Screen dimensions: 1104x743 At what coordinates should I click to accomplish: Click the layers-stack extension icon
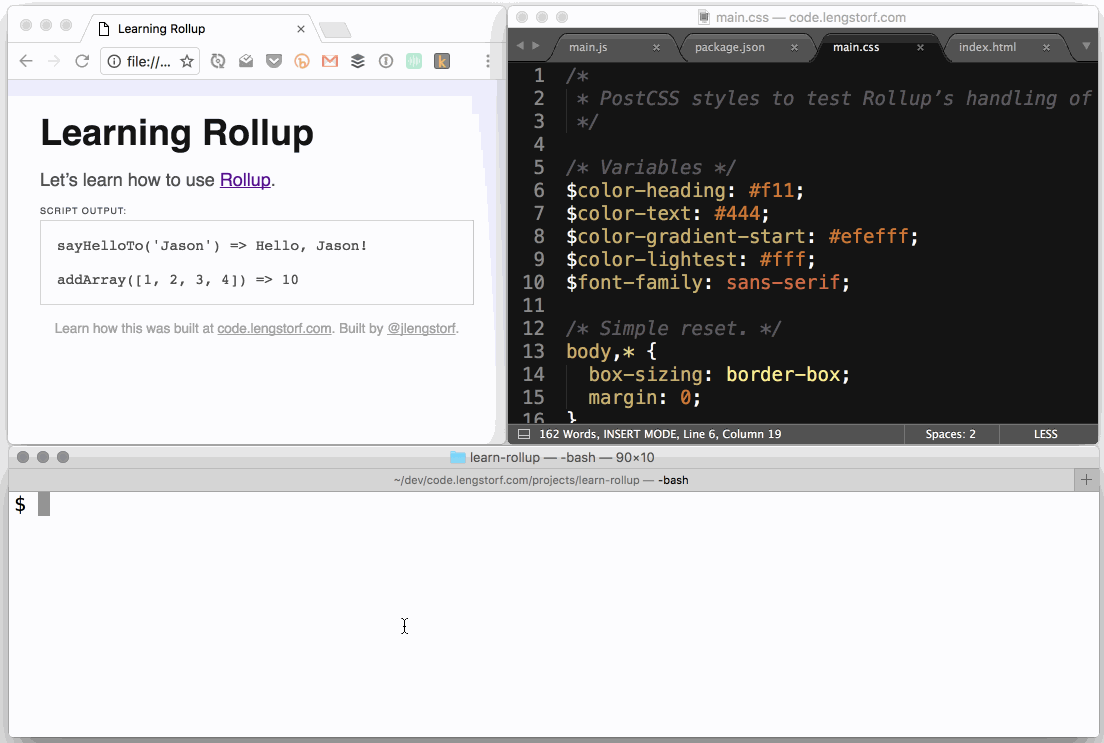point(358,61)
